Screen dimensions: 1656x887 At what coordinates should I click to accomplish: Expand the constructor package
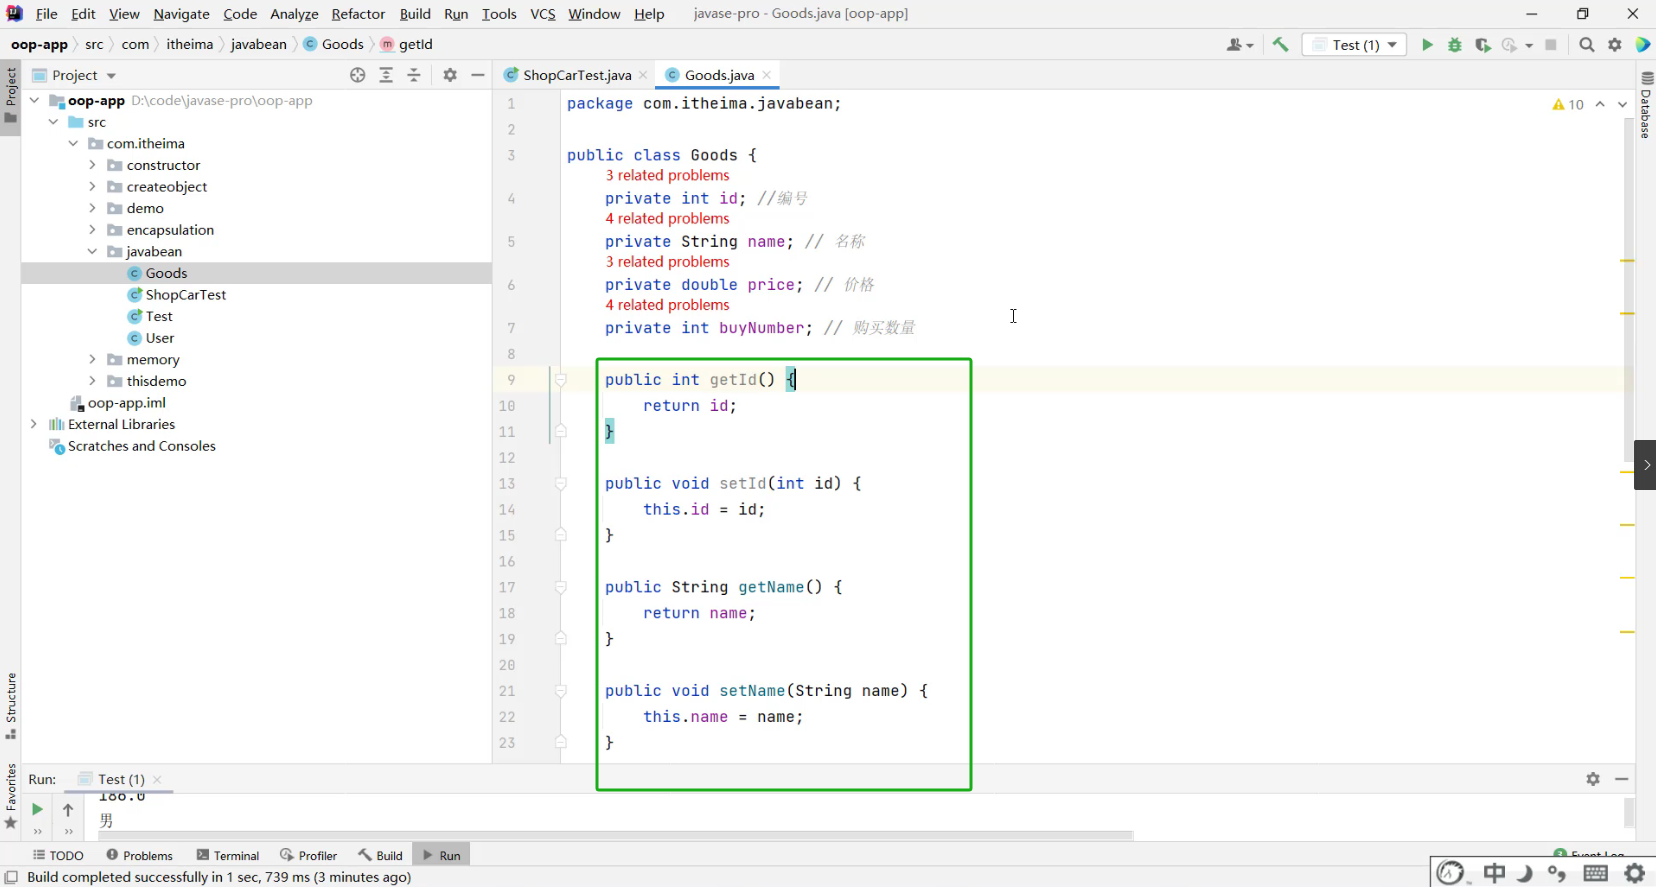click(x=92, y=165)
